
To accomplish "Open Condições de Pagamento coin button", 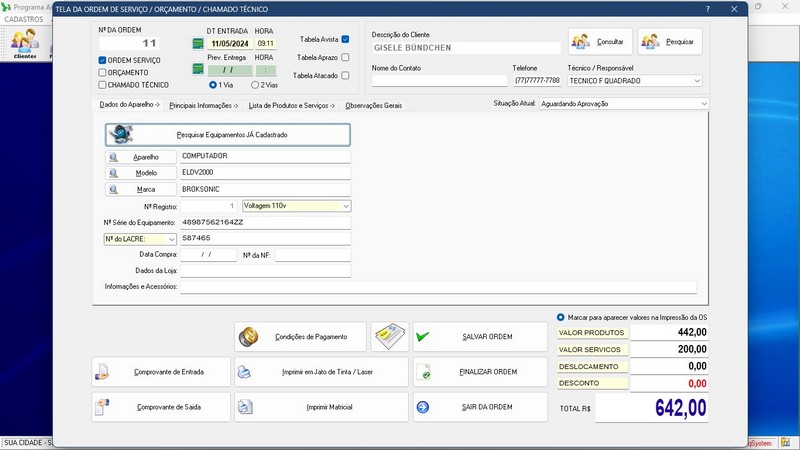I will click(300, 337).
